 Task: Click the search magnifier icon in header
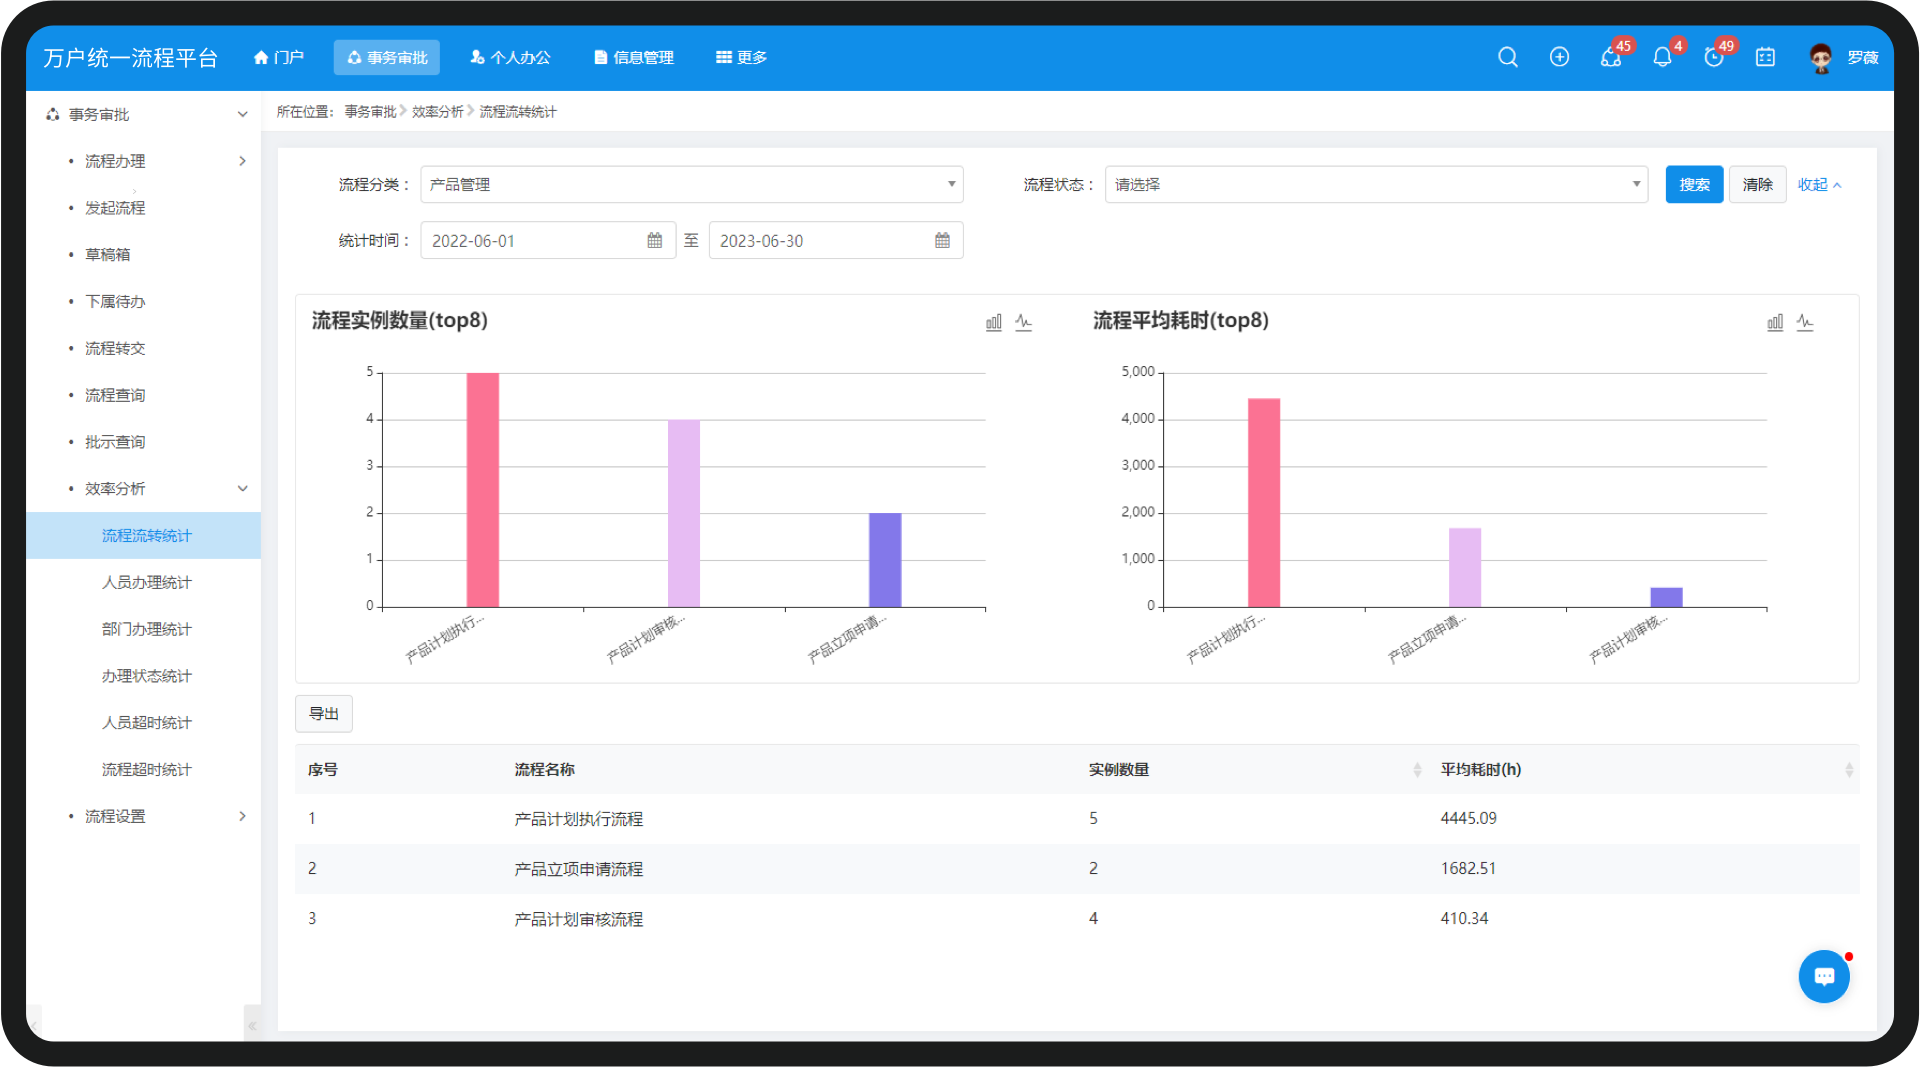[1507, 57]
